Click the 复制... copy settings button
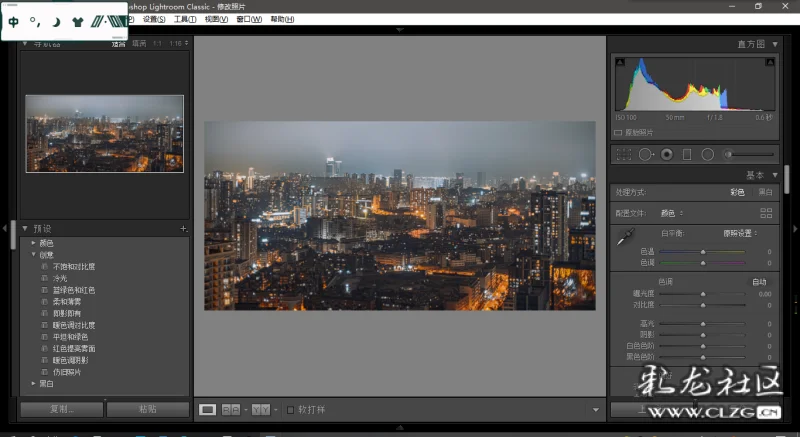The height and width of the screenshot is (437, 800). 62,409
